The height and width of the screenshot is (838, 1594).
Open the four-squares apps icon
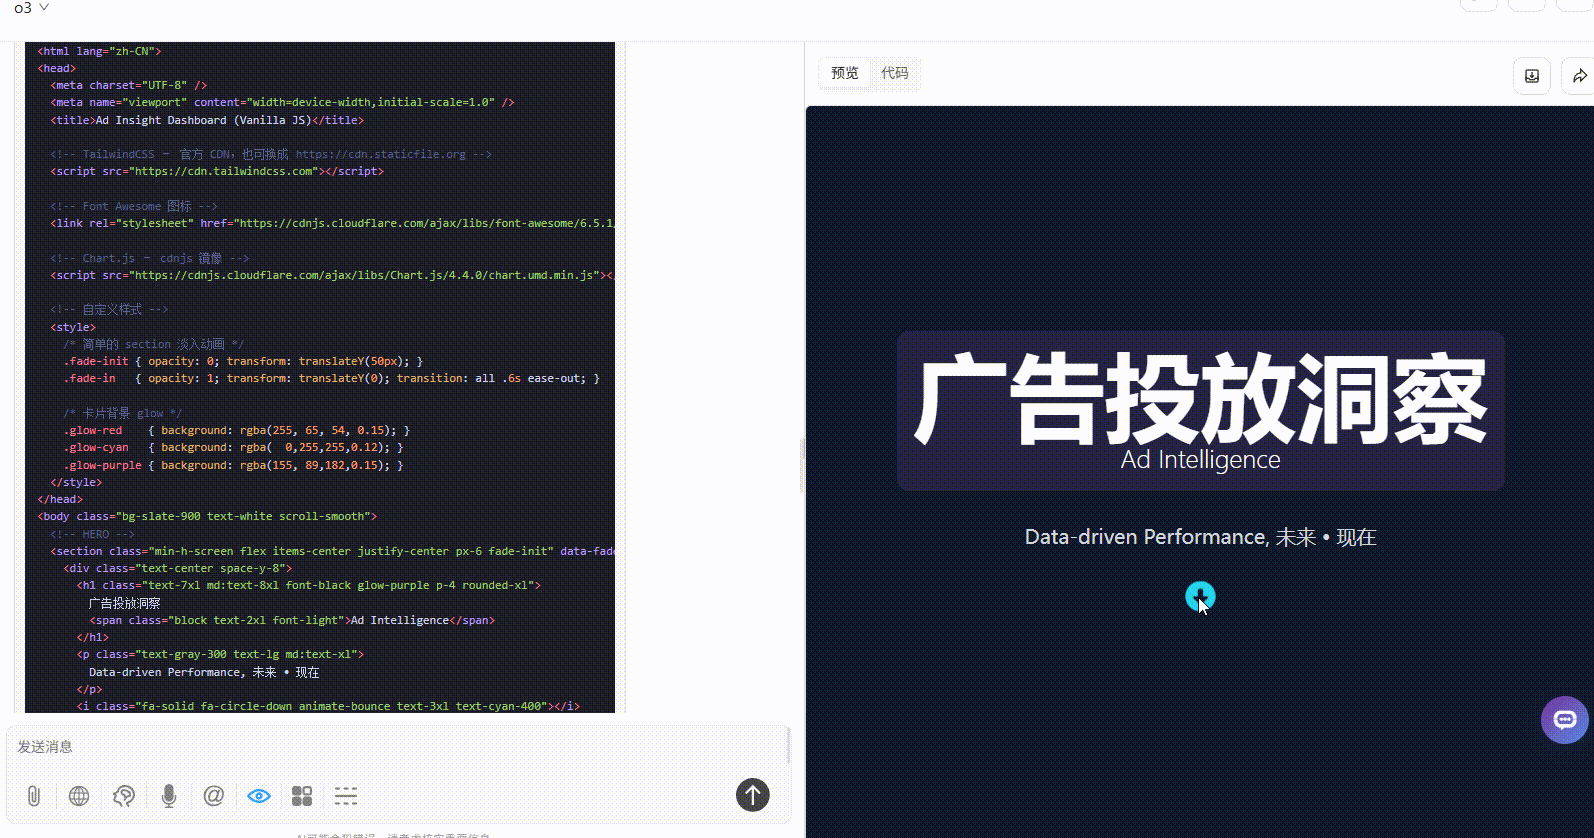pos(302,796)
